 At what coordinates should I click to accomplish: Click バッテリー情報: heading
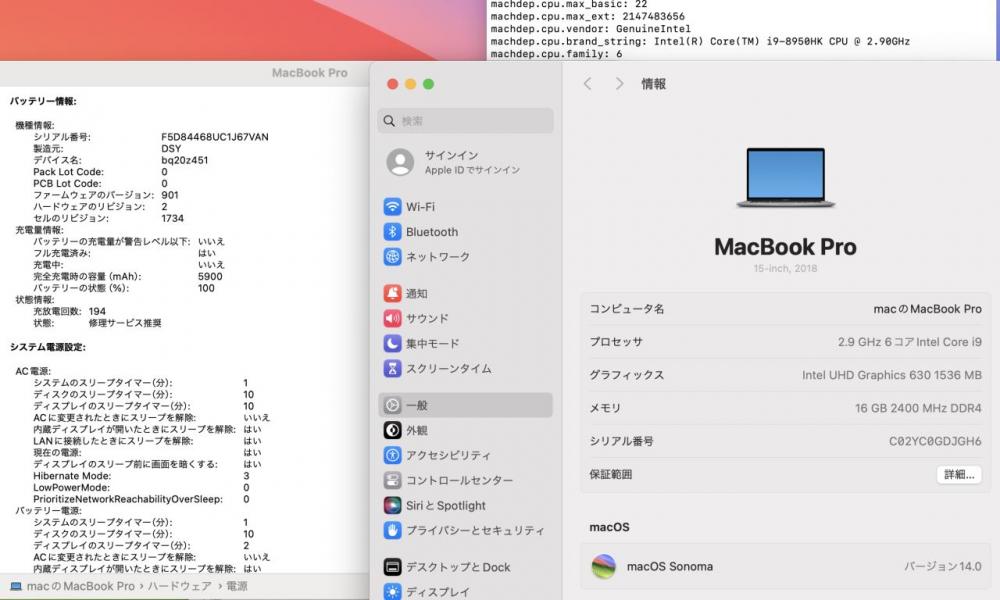point(43,101)
